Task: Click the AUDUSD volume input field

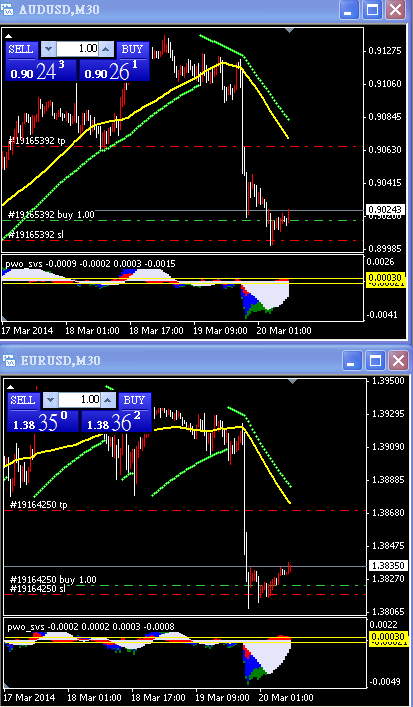Action: coord(77,49)
